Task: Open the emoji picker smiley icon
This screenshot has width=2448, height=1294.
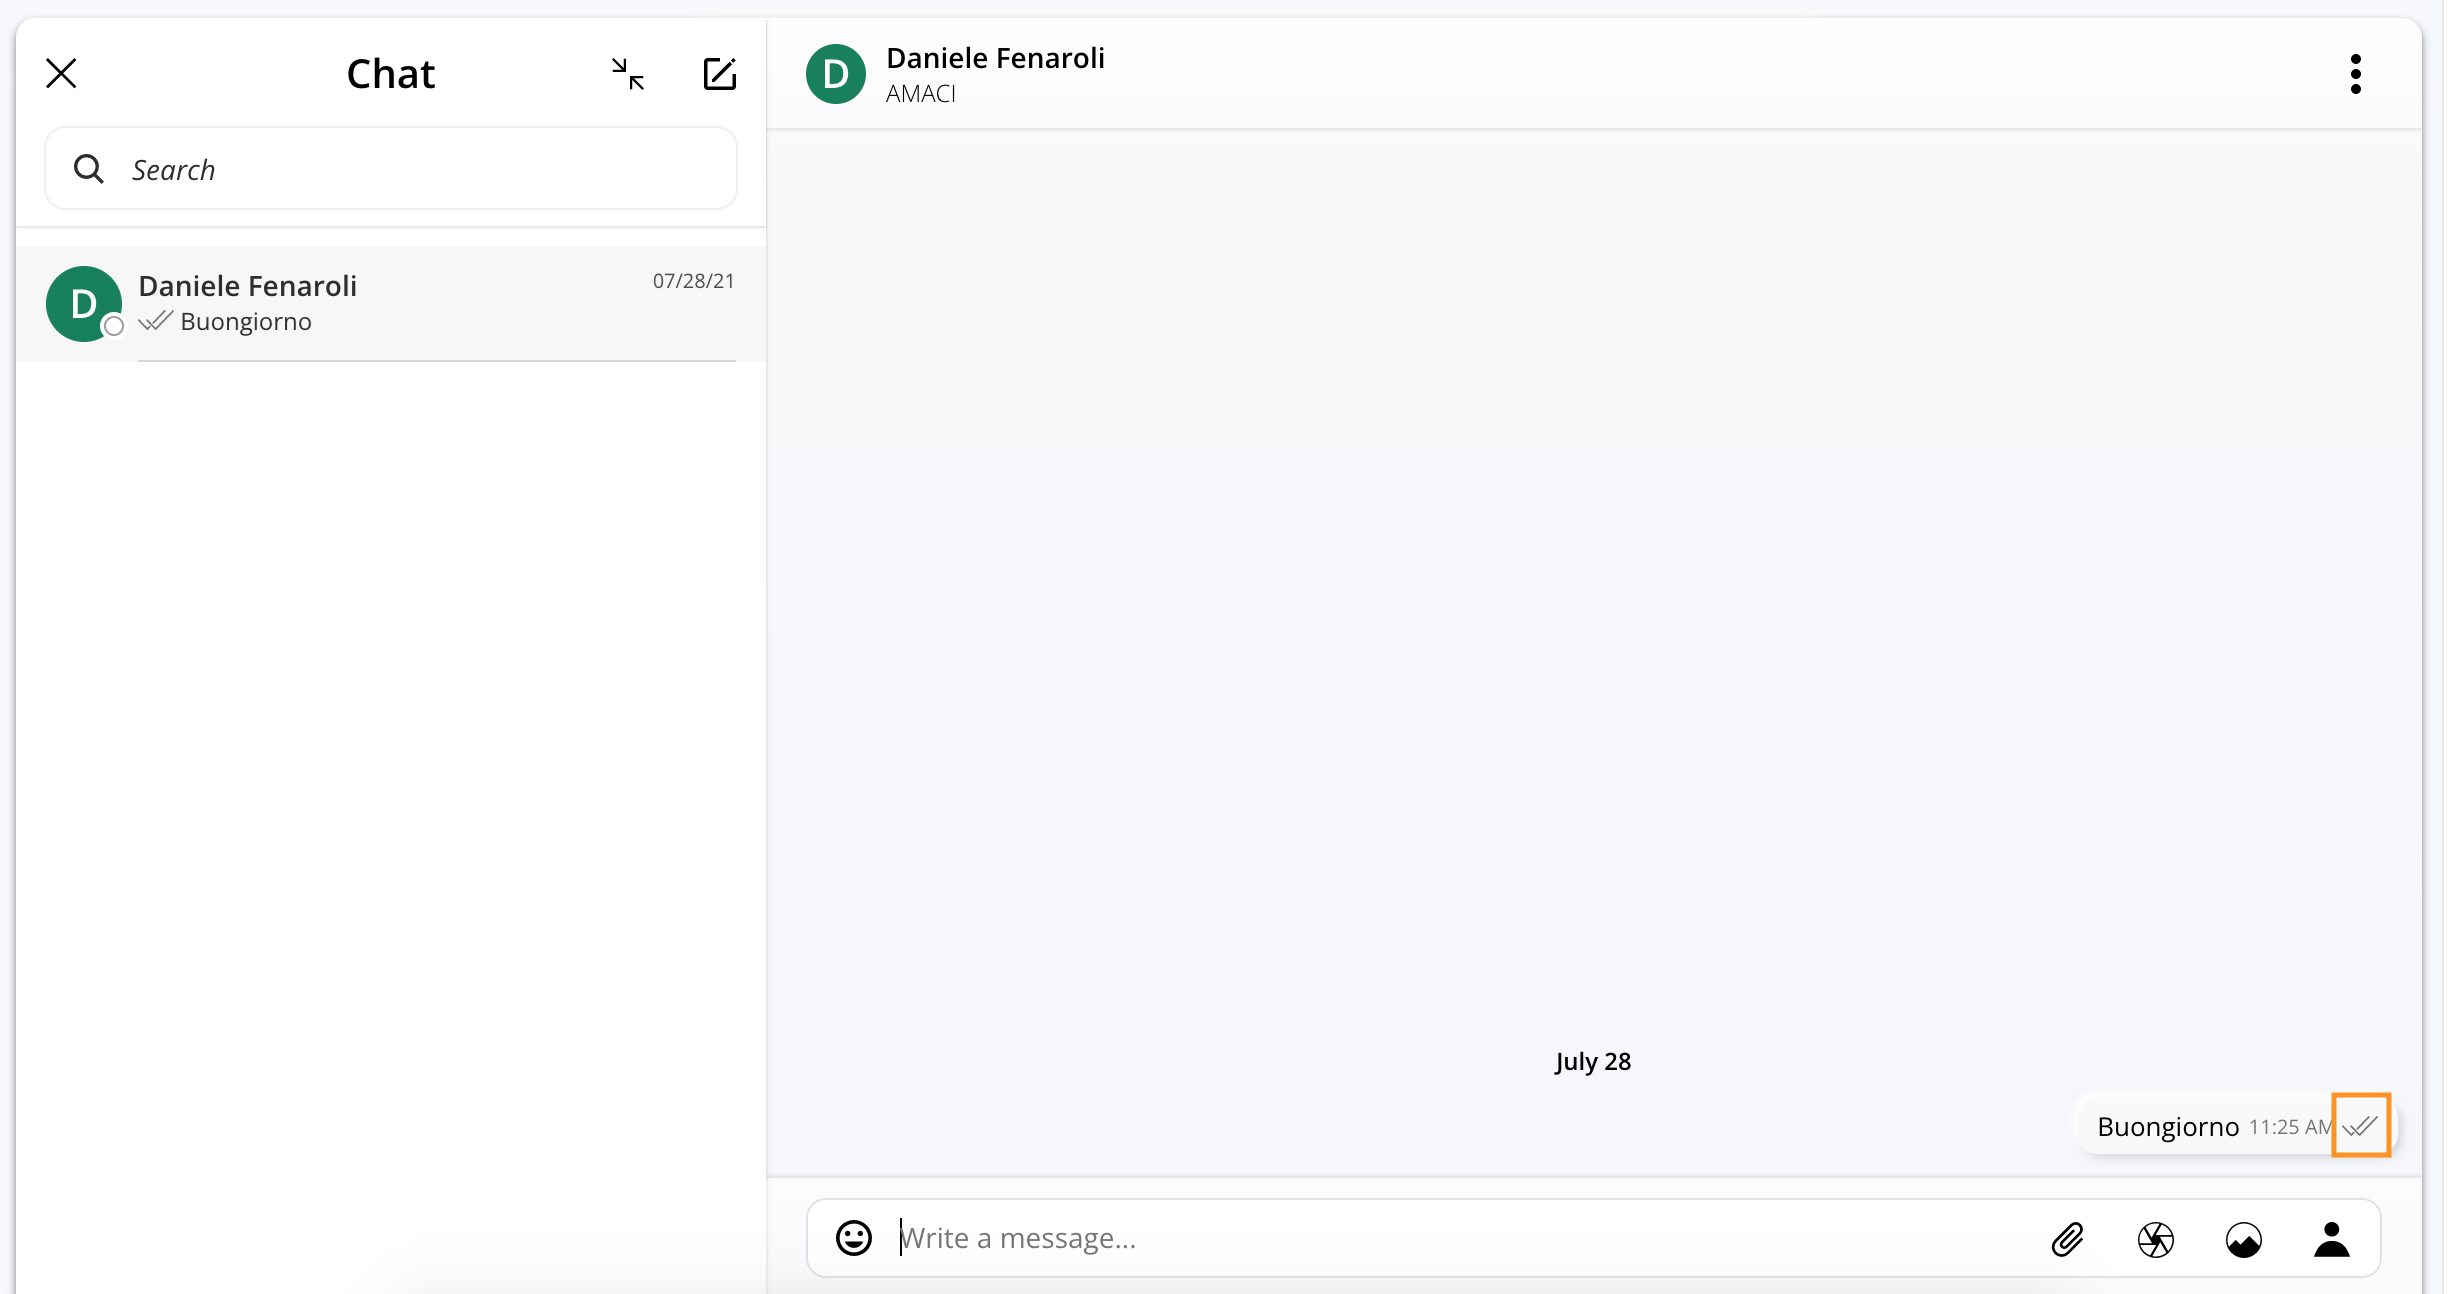Action: 854,1238
